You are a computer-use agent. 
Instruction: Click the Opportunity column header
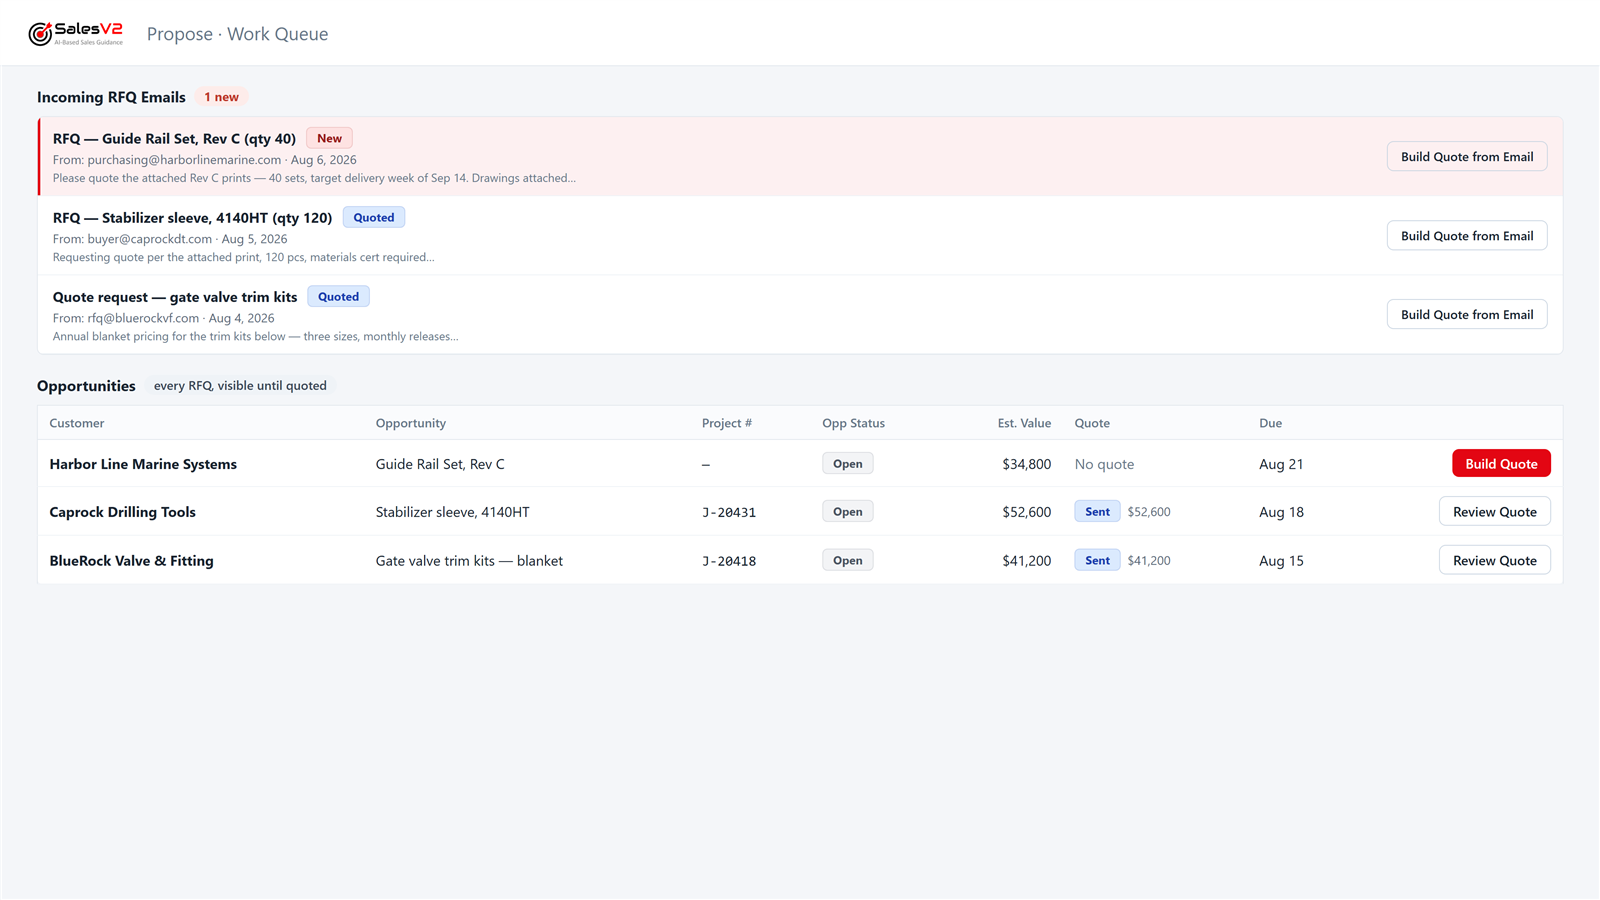coord(411,423)
